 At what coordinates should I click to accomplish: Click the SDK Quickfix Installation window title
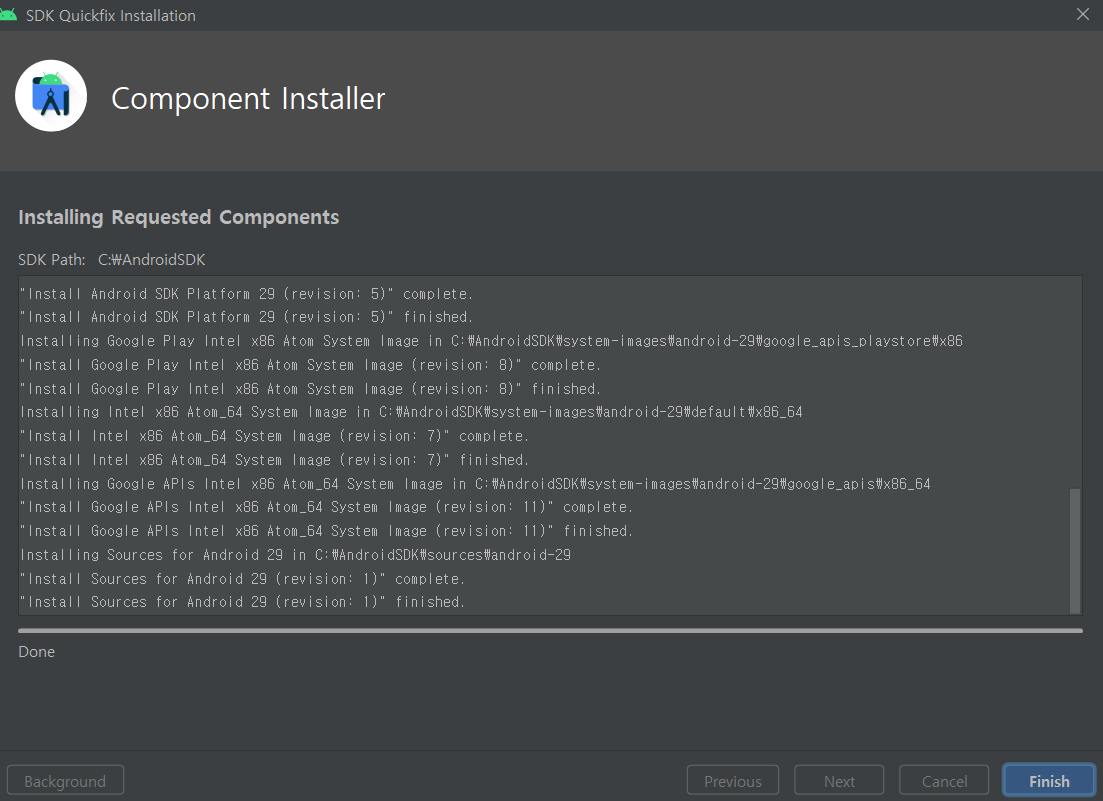click(x=111, y=15)
